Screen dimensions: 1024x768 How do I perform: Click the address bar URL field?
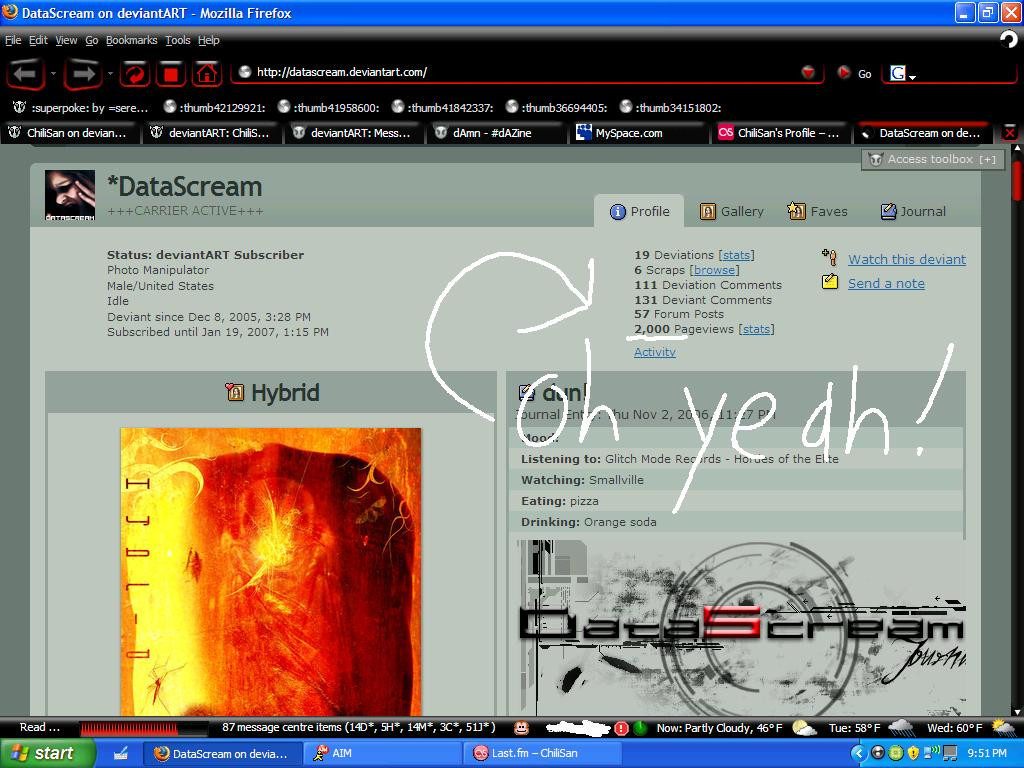tap(522, 72)
